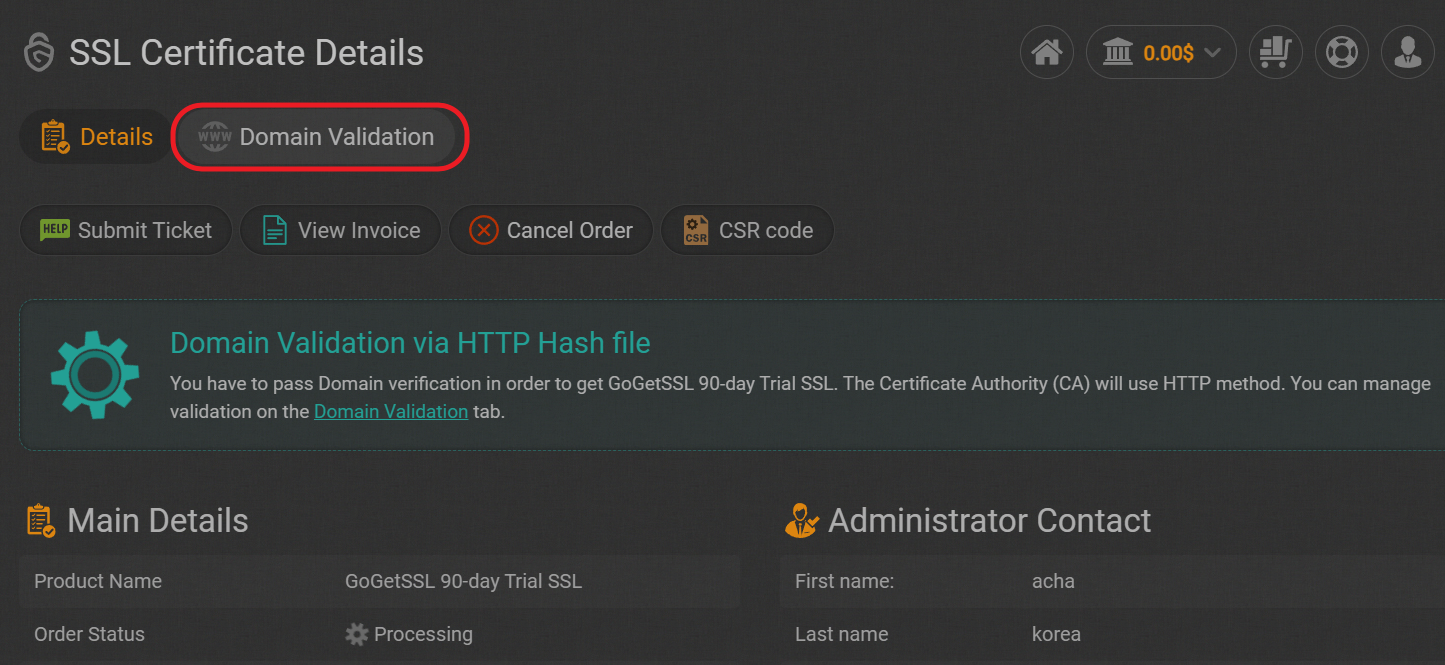1445x665 pixels.
Task: Click the 'Administrator Contact' section heading
Action: click(990, 521)
